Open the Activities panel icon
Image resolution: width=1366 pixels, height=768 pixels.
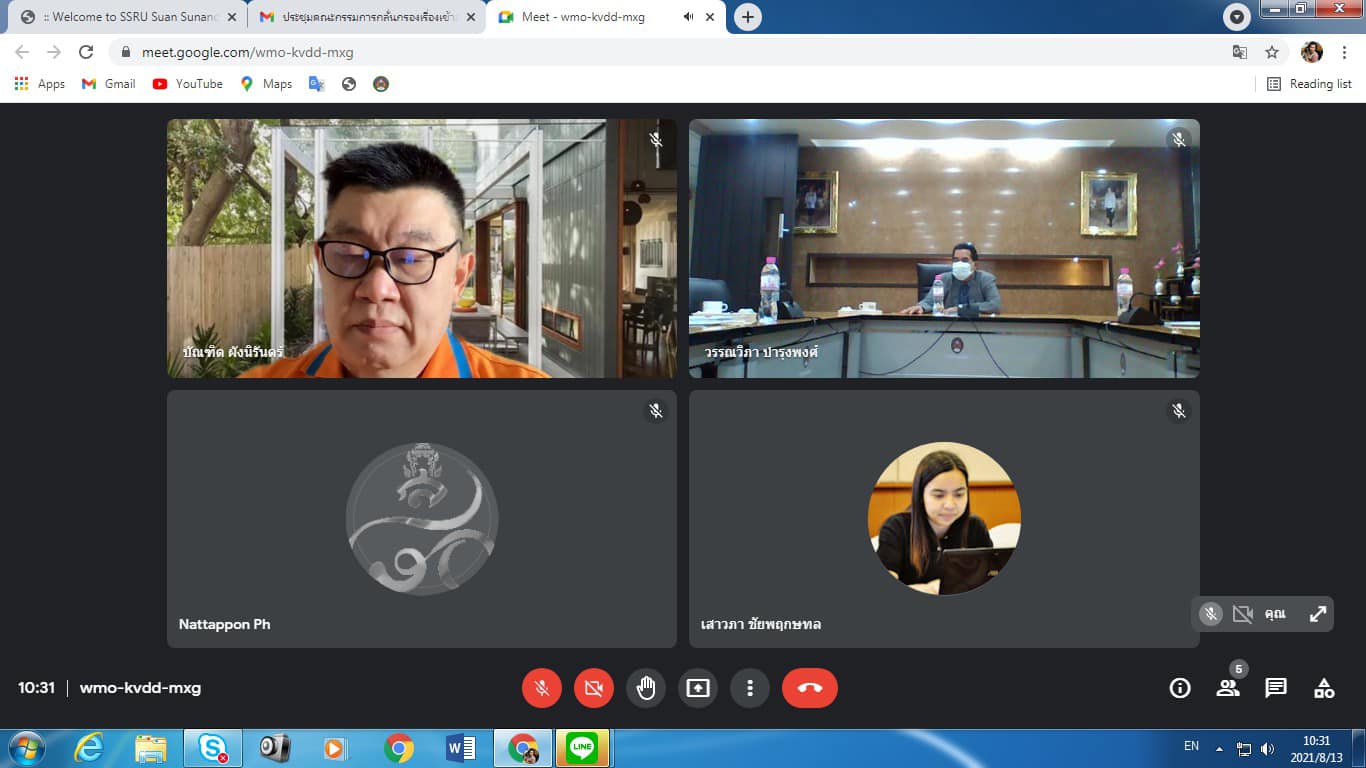click(1324, 688)
